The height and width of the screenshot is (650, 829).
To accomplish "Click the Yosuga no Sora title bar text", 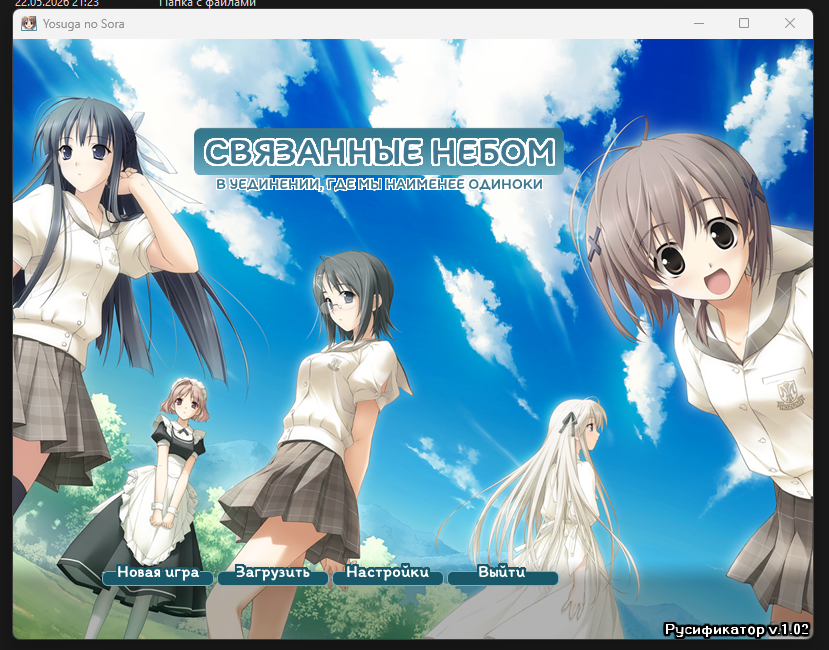I will tap(84, 24).
